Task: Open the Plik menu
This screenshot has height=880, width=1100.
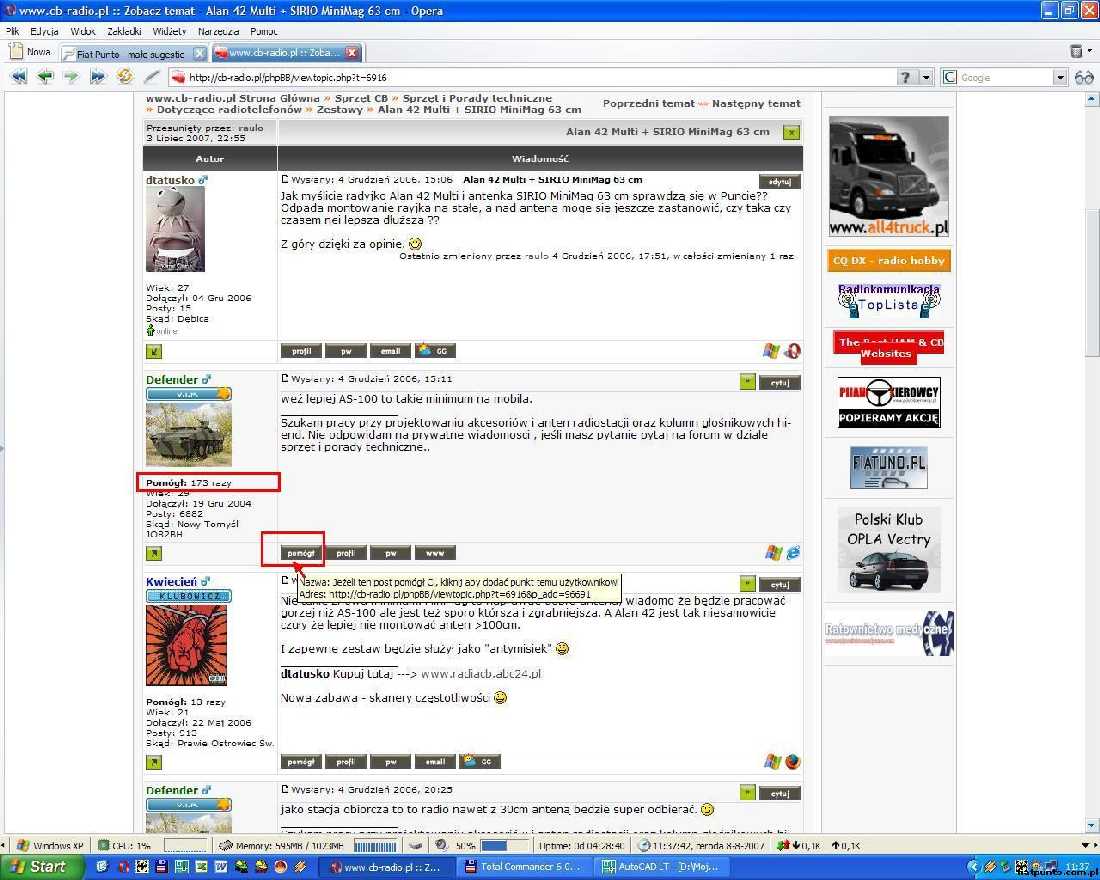Action: coord(13,31)
